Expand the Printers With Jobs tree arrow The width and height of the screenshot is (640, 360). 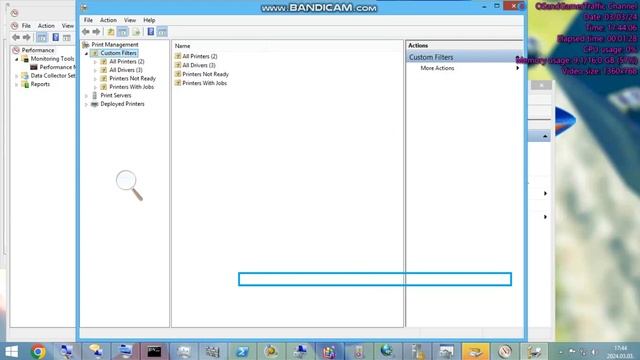pyautogui.click(x=96, y=87)
